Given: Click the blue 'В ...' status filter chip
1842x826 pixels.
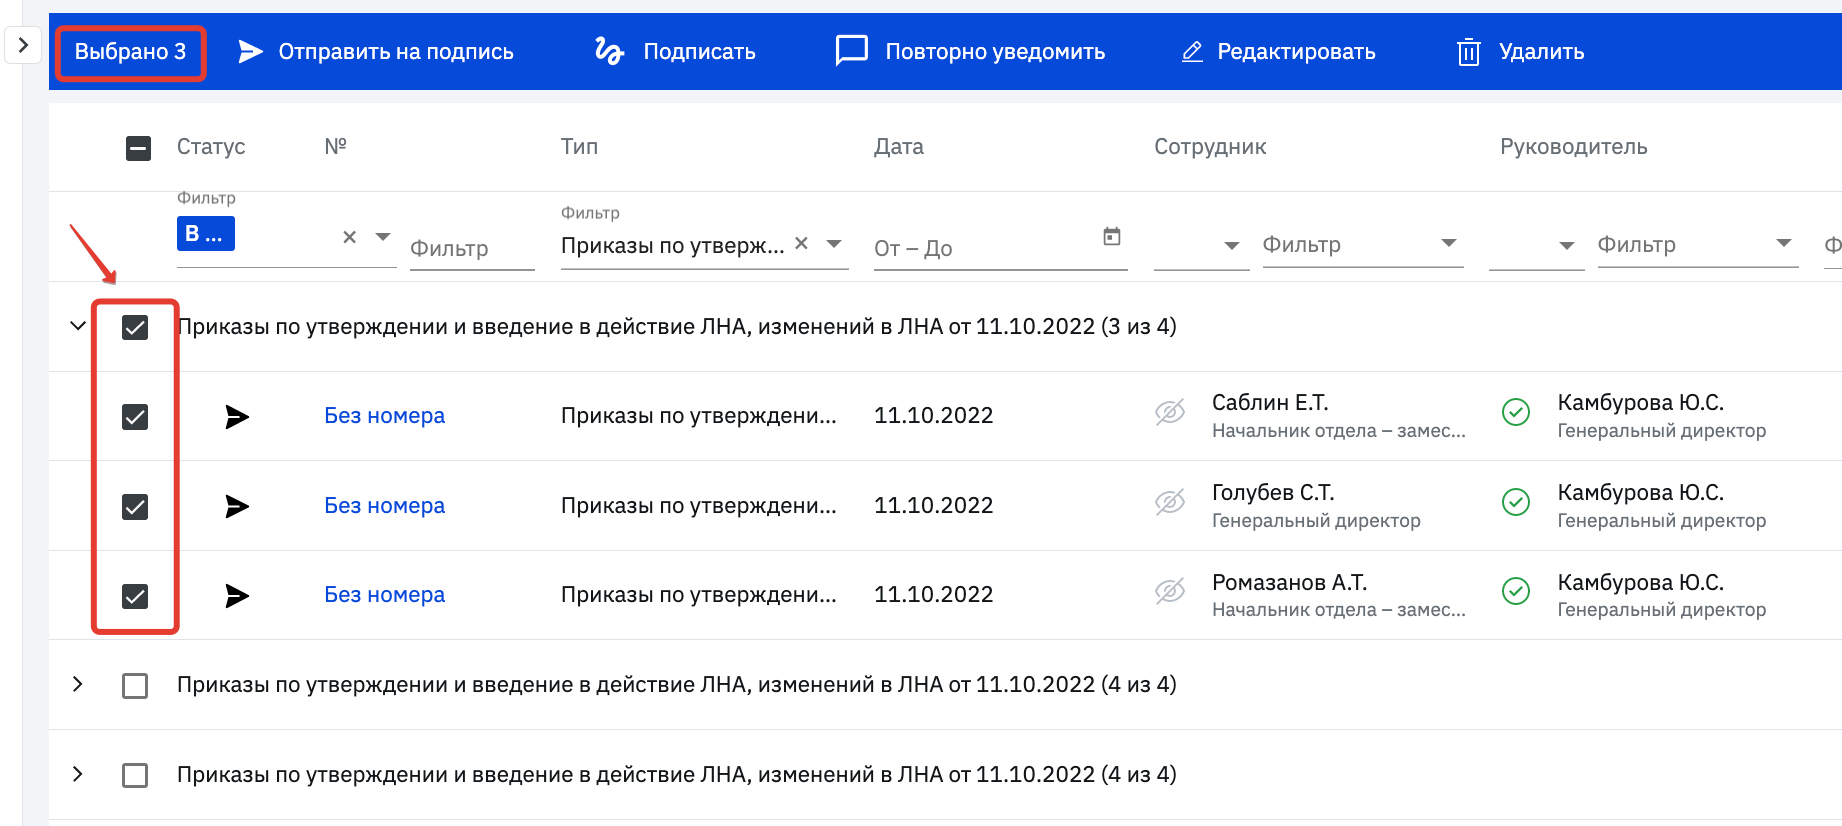Looking at the screenshot, I should click(x=206, y=234).
